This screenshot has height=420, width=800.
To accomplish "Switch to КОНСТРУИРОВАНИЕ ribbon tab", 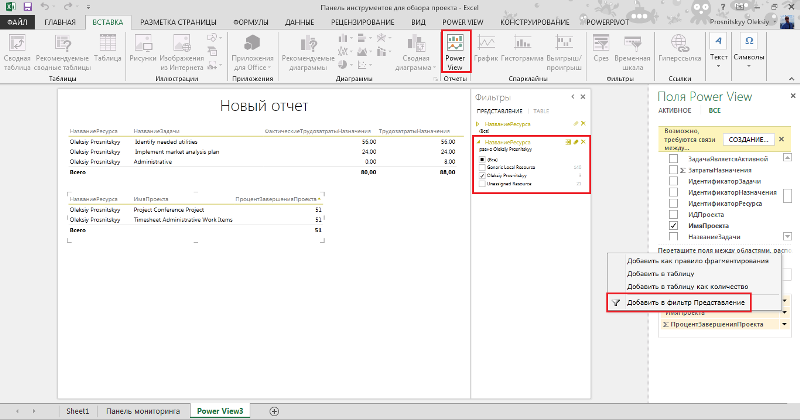I will (x=535, y=22).
